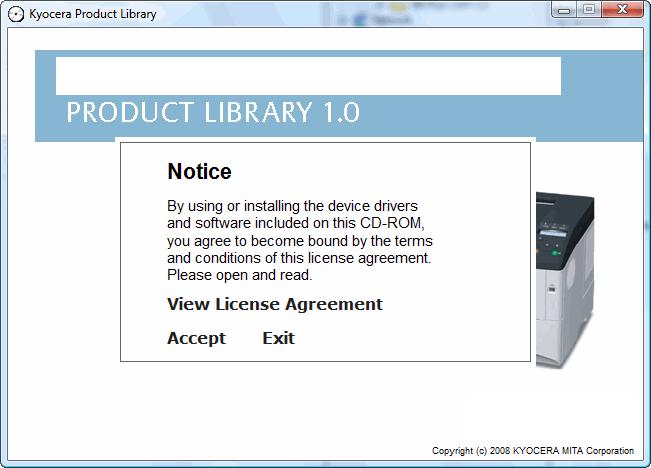Click the printer product image
Image resolution: width=651 pixels, height=468 pixels.
coord(565,279)
